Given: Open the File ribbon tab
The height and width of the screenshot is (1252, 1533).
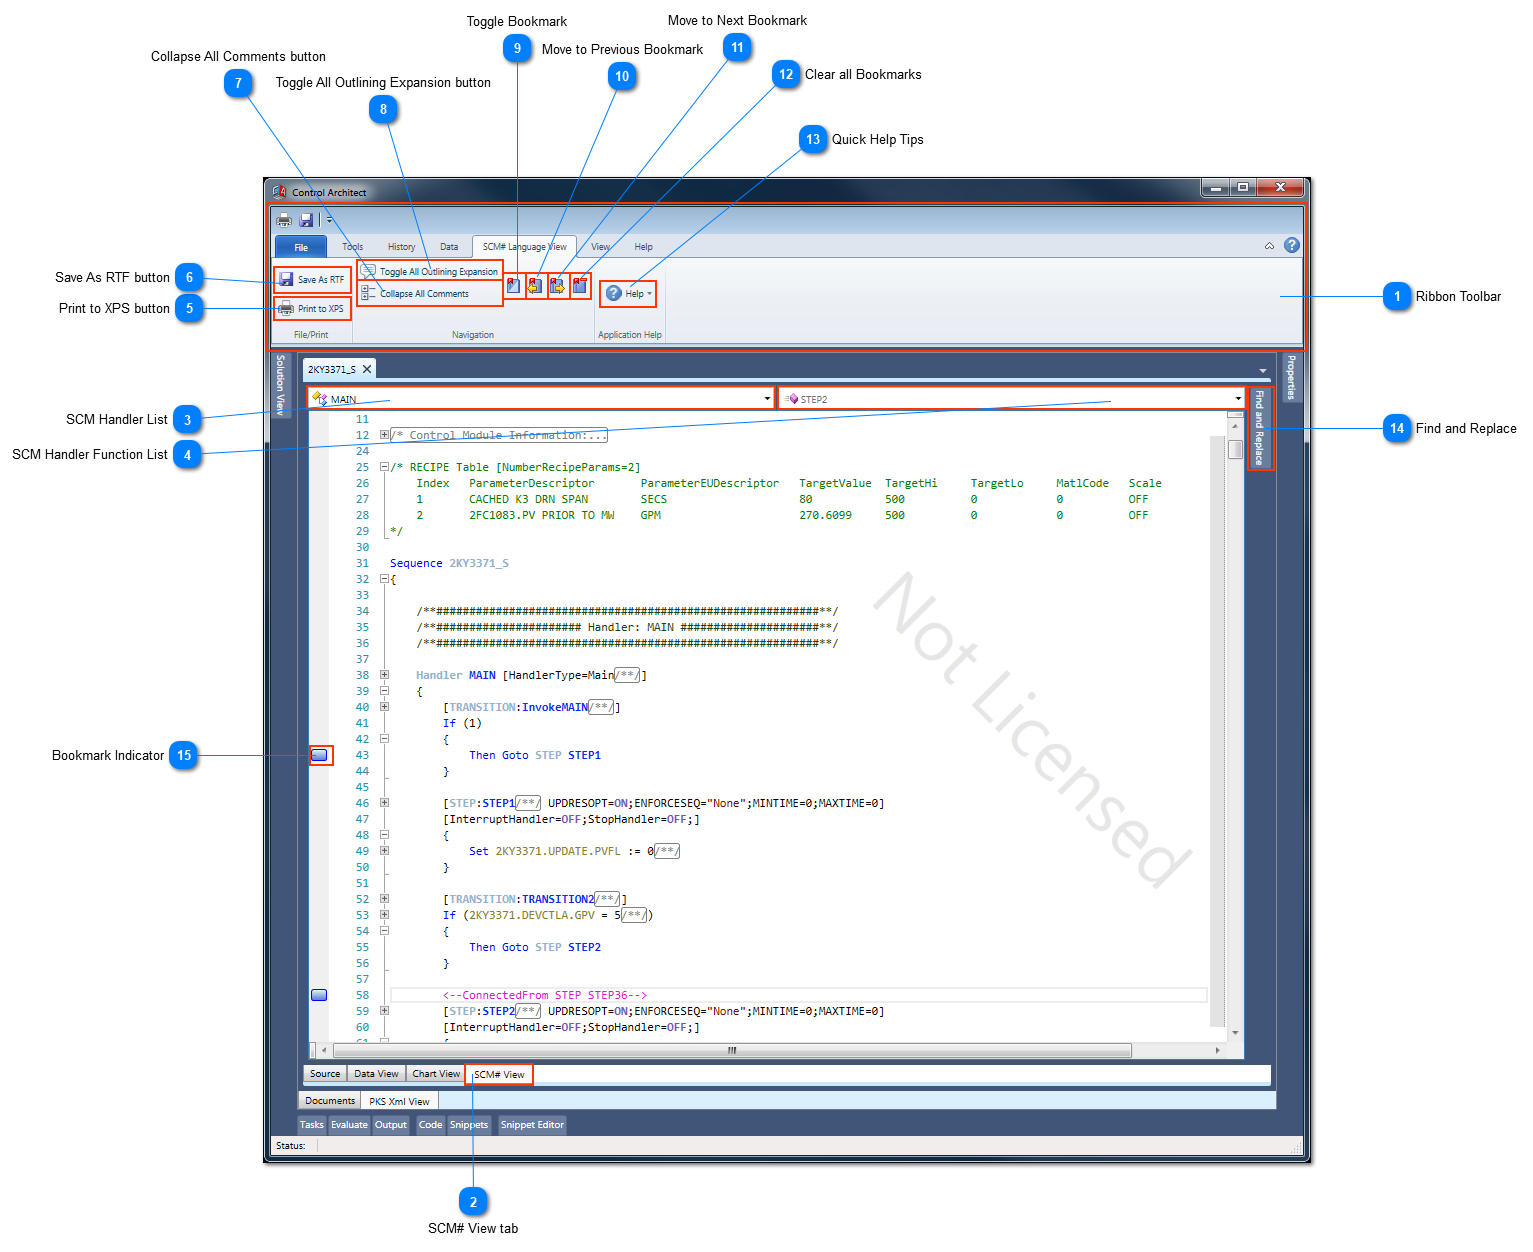Looking at the screenshot, I should (301, 247).
